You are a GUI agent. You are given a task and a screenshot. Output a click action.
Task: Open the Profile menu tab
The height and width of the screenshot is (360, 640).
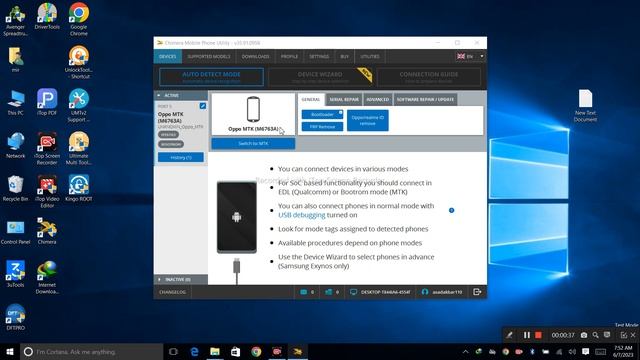pos(289,56)
